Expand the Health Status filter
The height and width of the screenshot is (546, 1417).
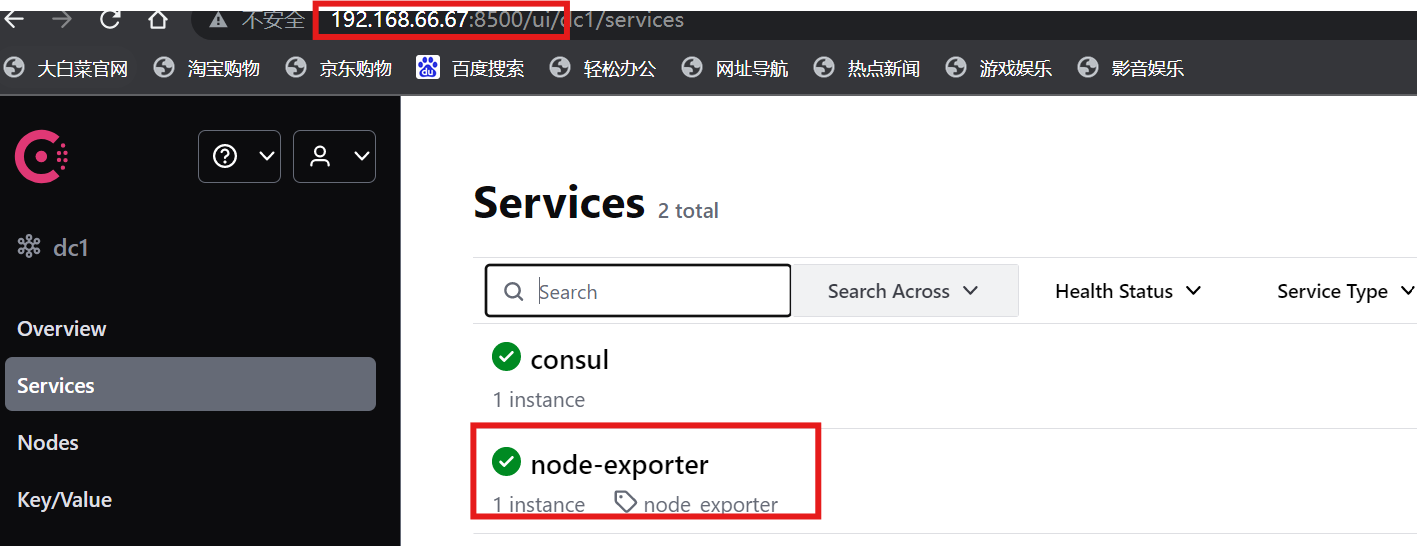pos(1128,291)
